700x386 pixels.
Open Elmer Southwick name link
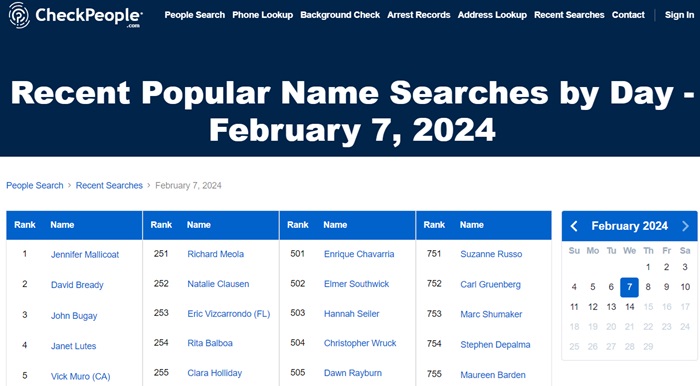pos(356,284)
